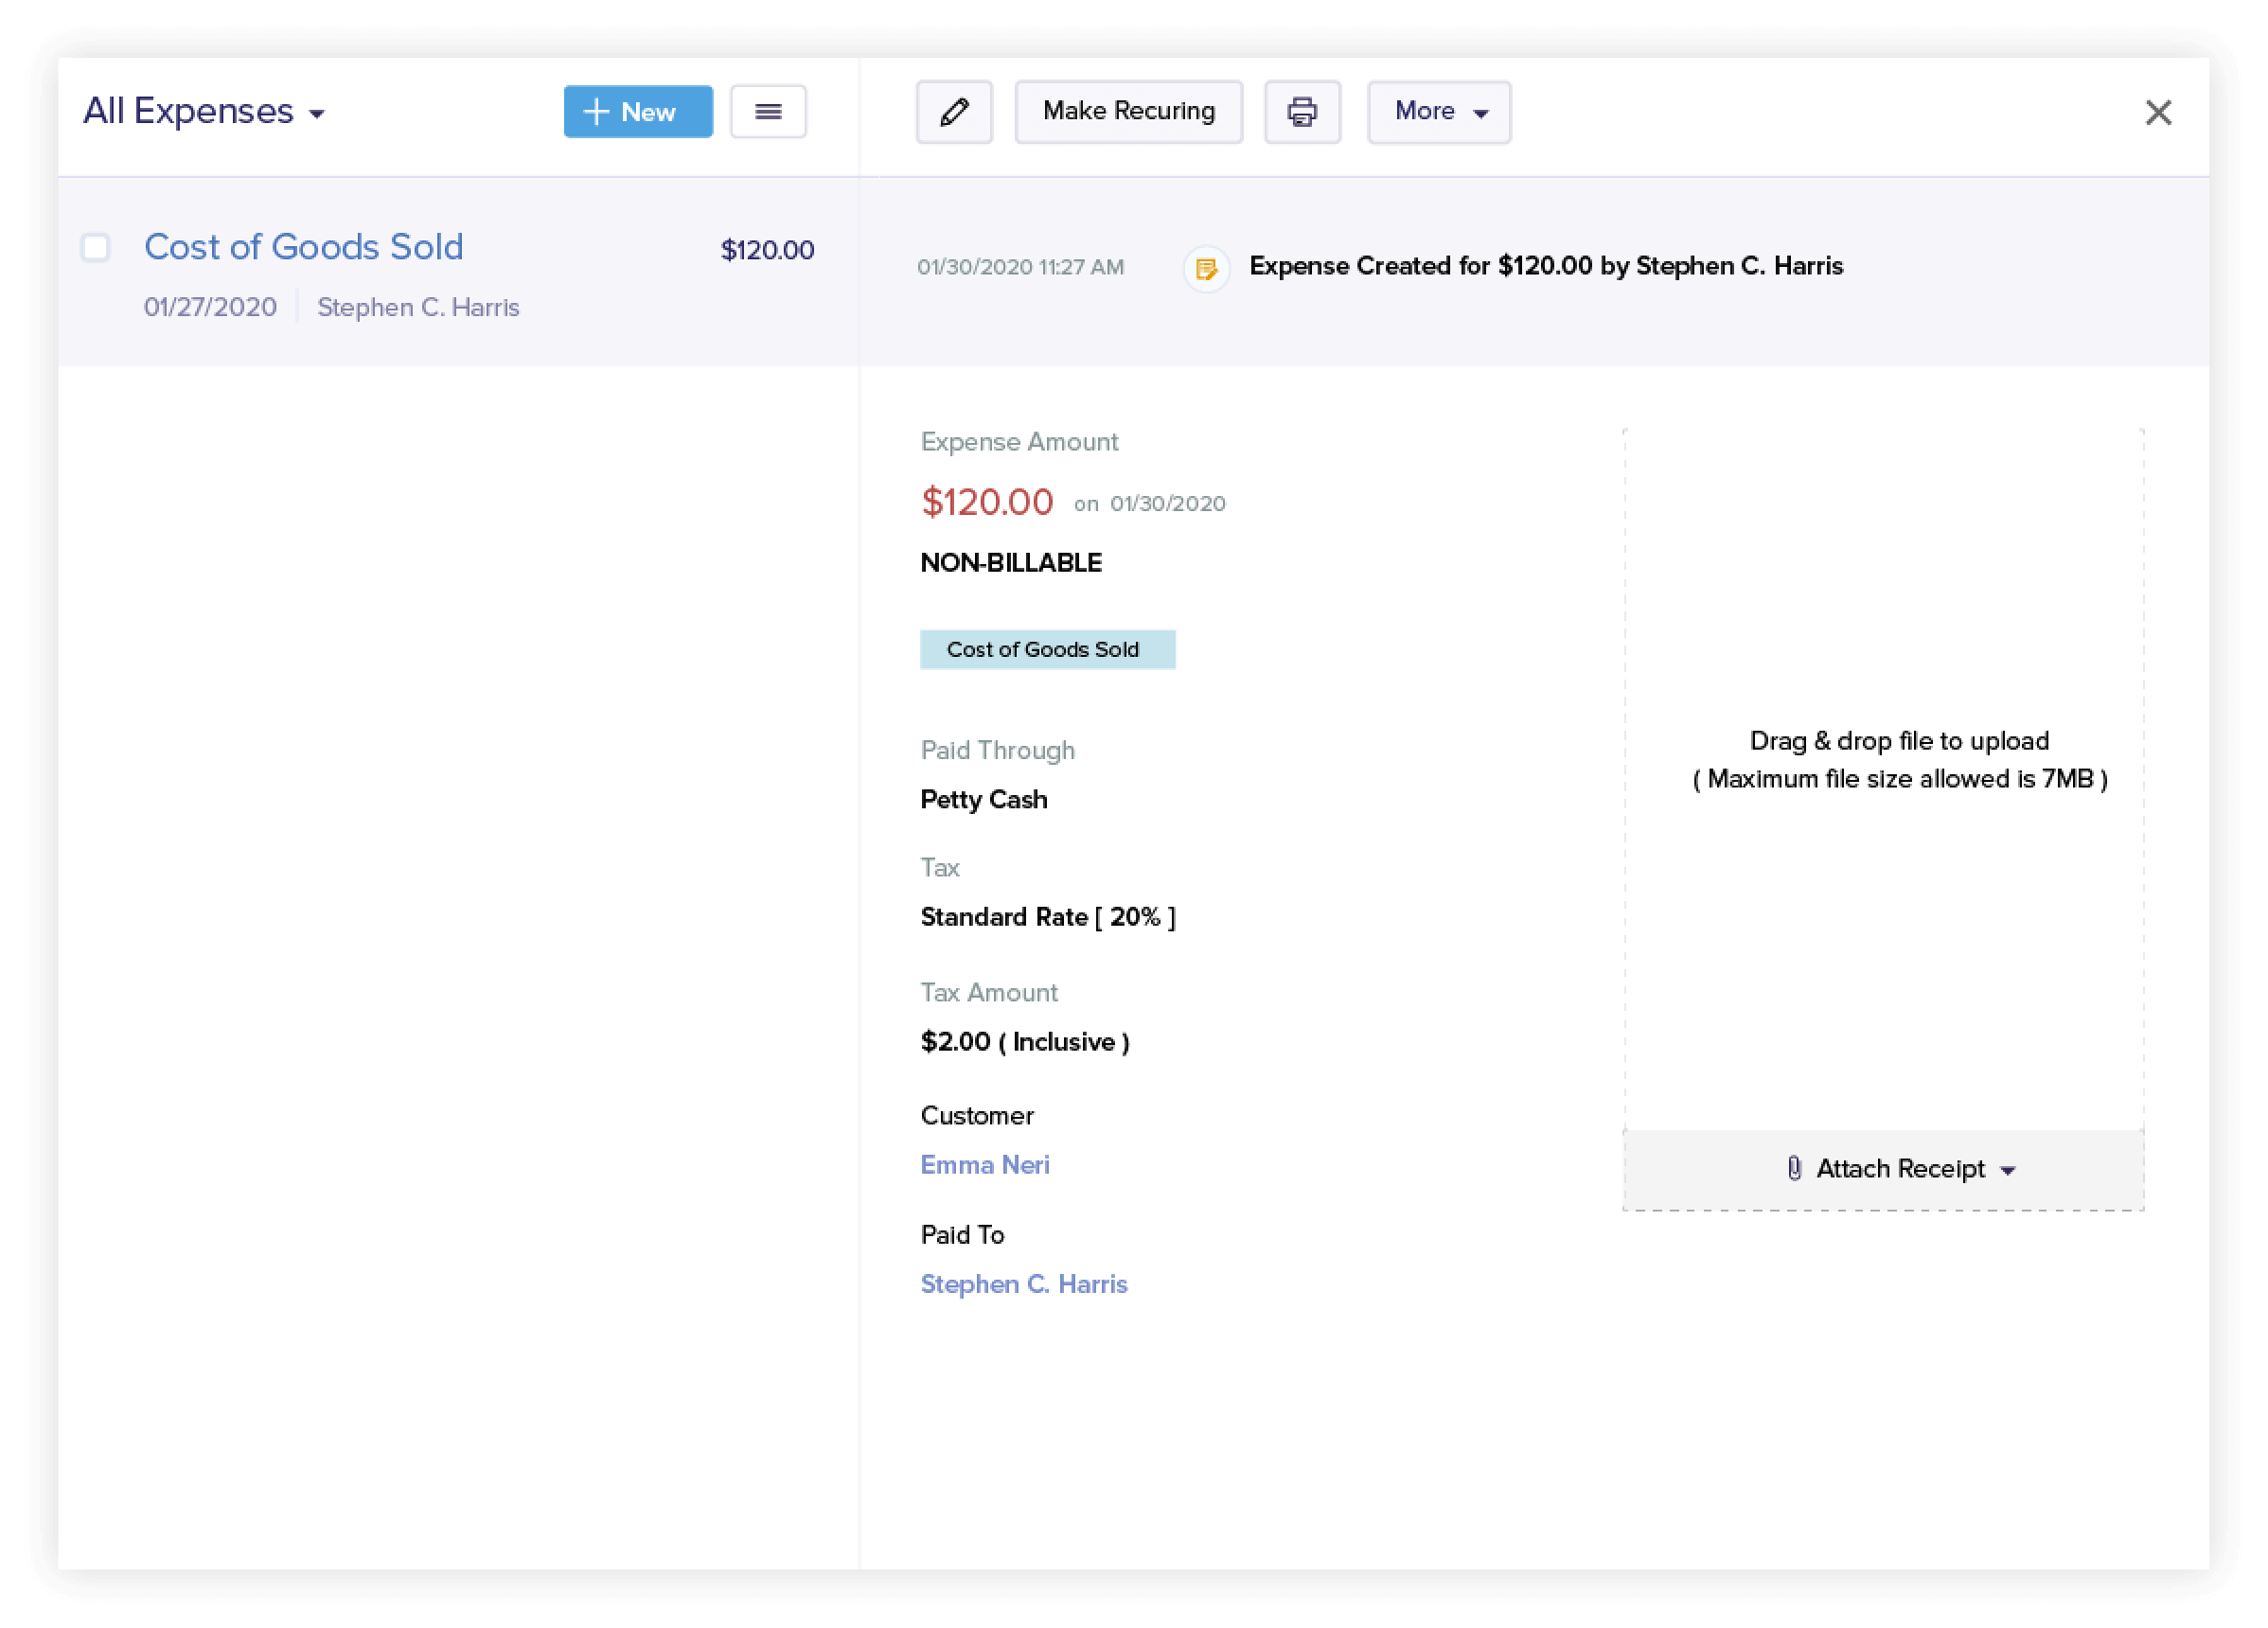This screenshot has height=1628, width=2268.
Task: Click the close X icon
Action: (2160, 113)
